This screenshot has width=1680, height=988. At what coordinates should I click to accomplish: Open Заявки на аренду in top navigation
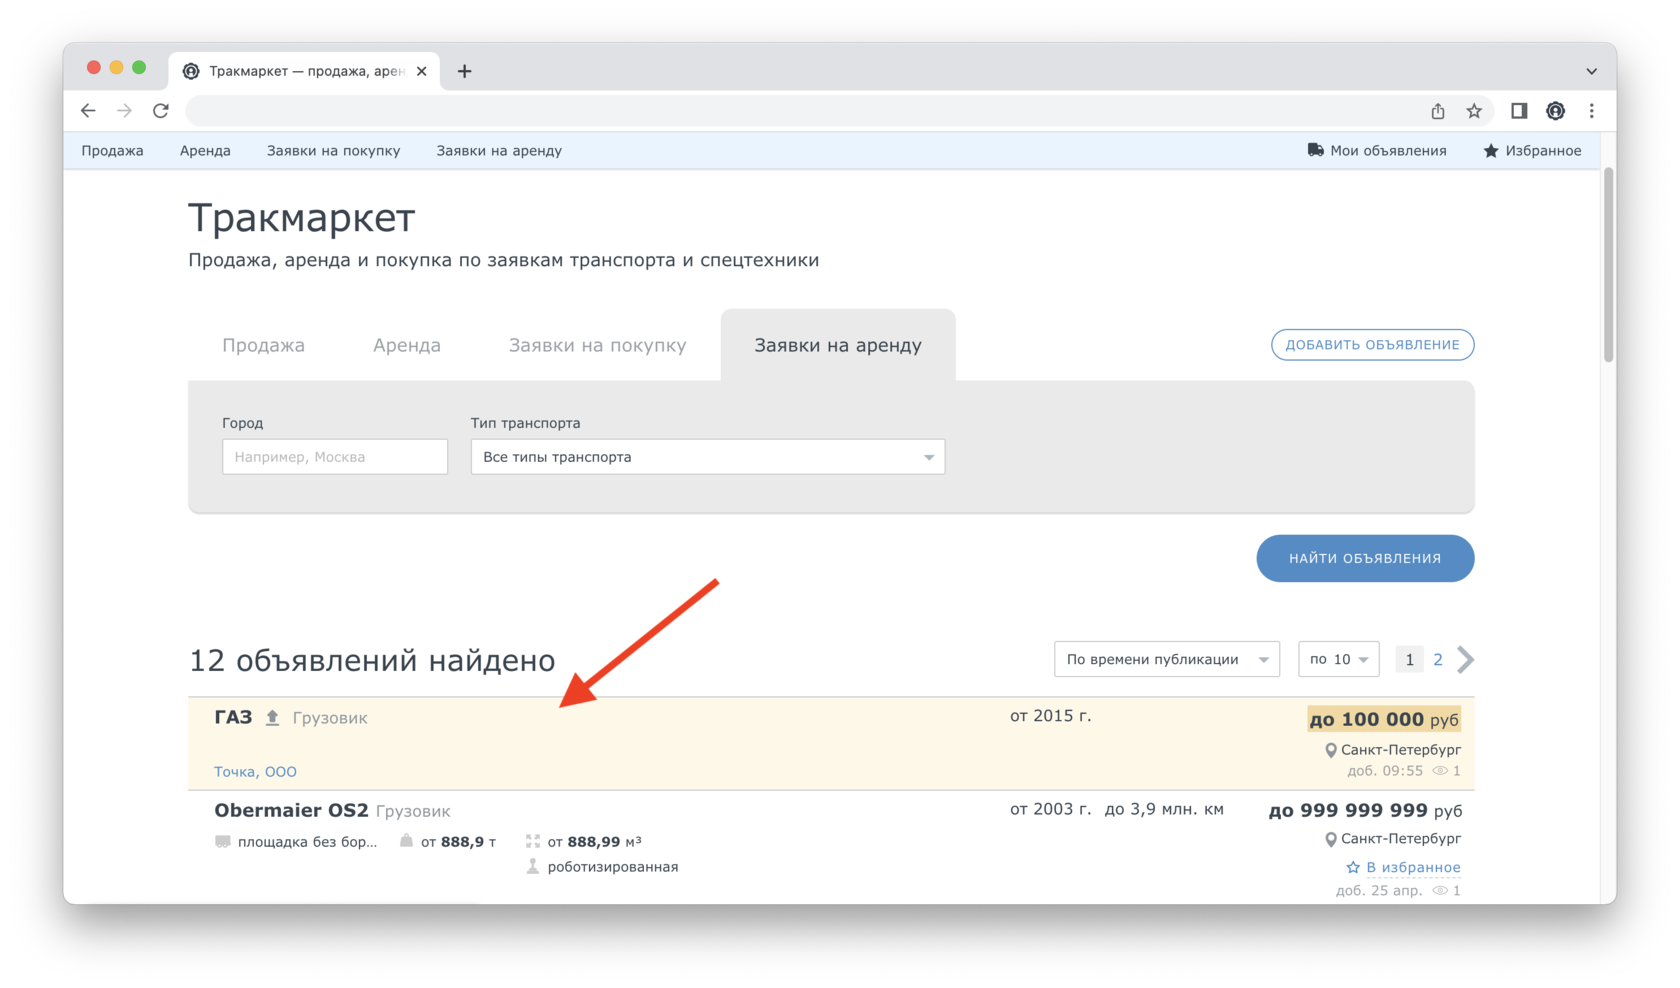[499, 151]
